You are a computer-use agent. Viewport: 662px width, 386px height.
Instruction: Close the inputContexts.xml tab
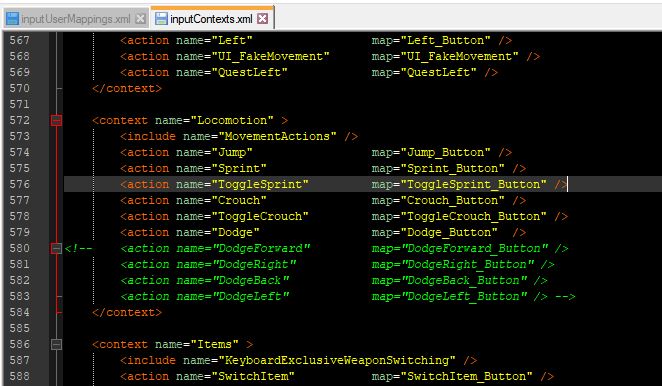263,19
